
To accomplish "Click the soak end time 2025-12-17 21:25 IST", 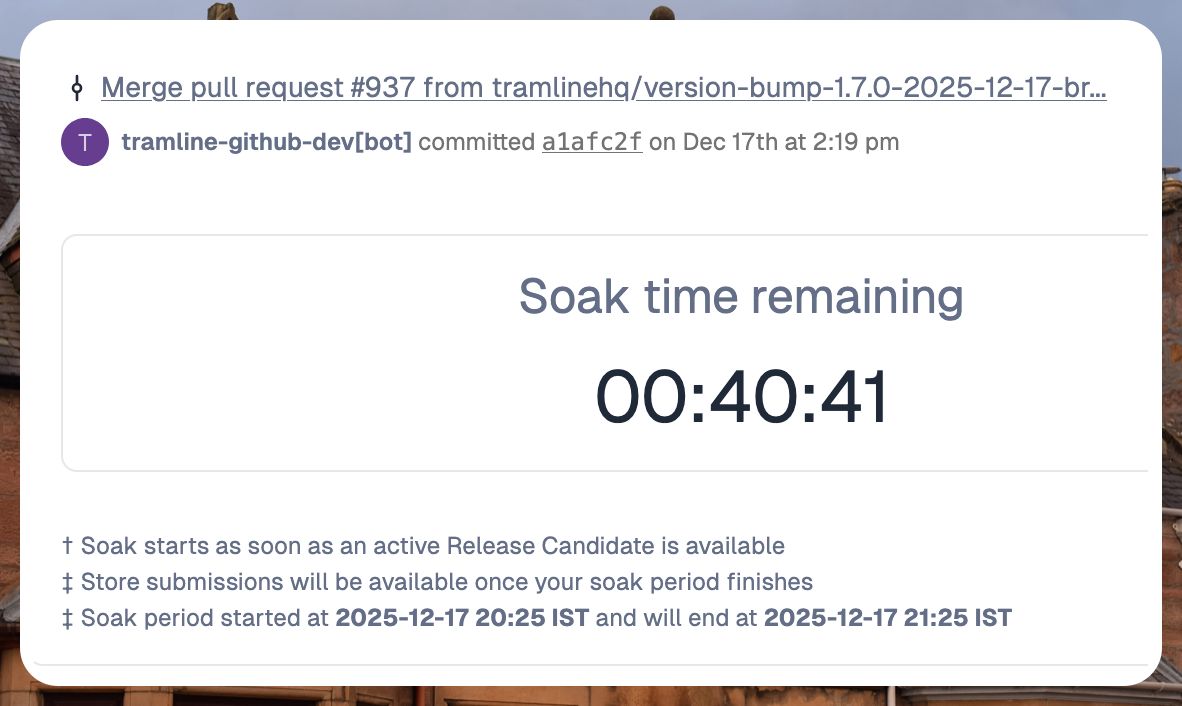I will point(887,618).
